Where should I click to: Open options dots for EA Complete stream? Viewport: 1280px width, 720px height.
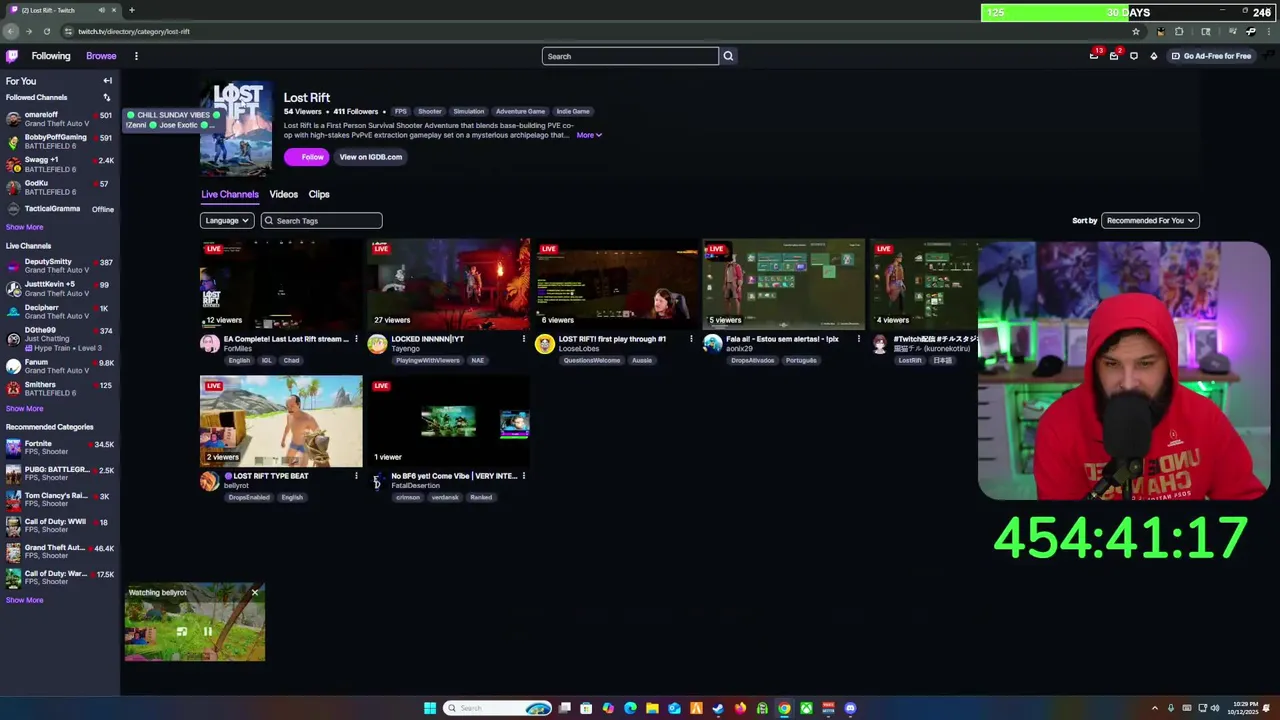(356, 339)
